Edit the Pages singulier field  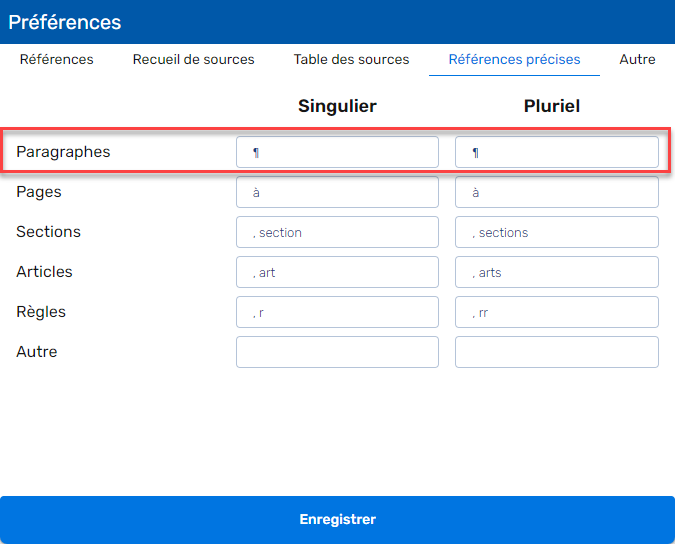coord(338,192)
